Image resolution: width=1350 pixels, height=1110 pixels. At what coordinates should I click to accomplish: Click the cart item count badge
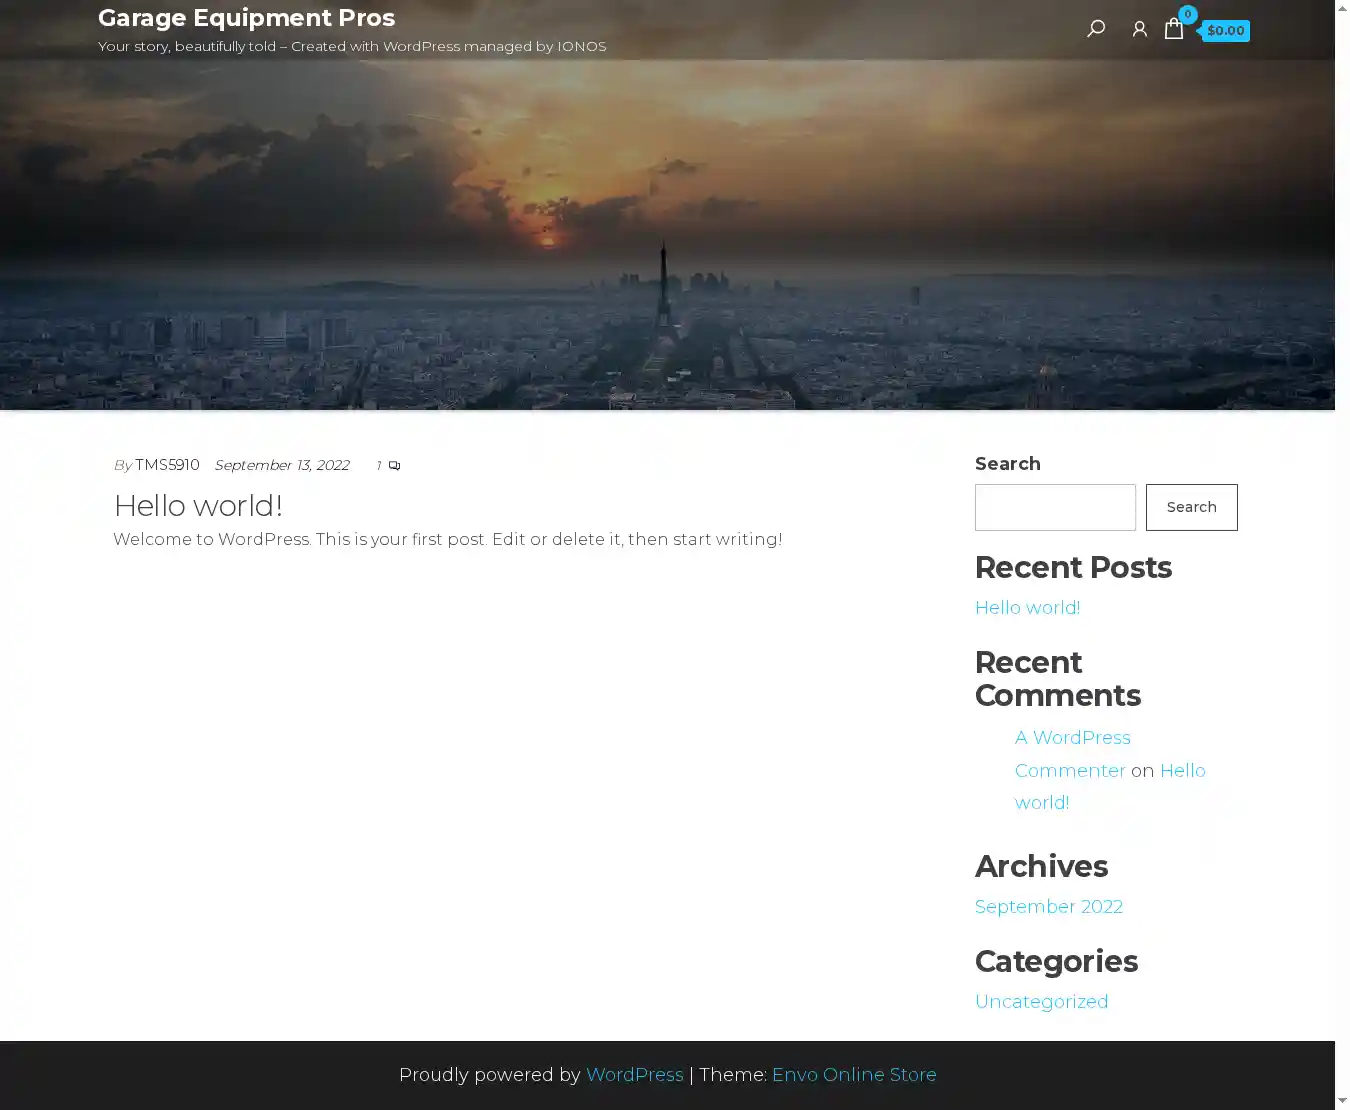tap(1187, 14)
